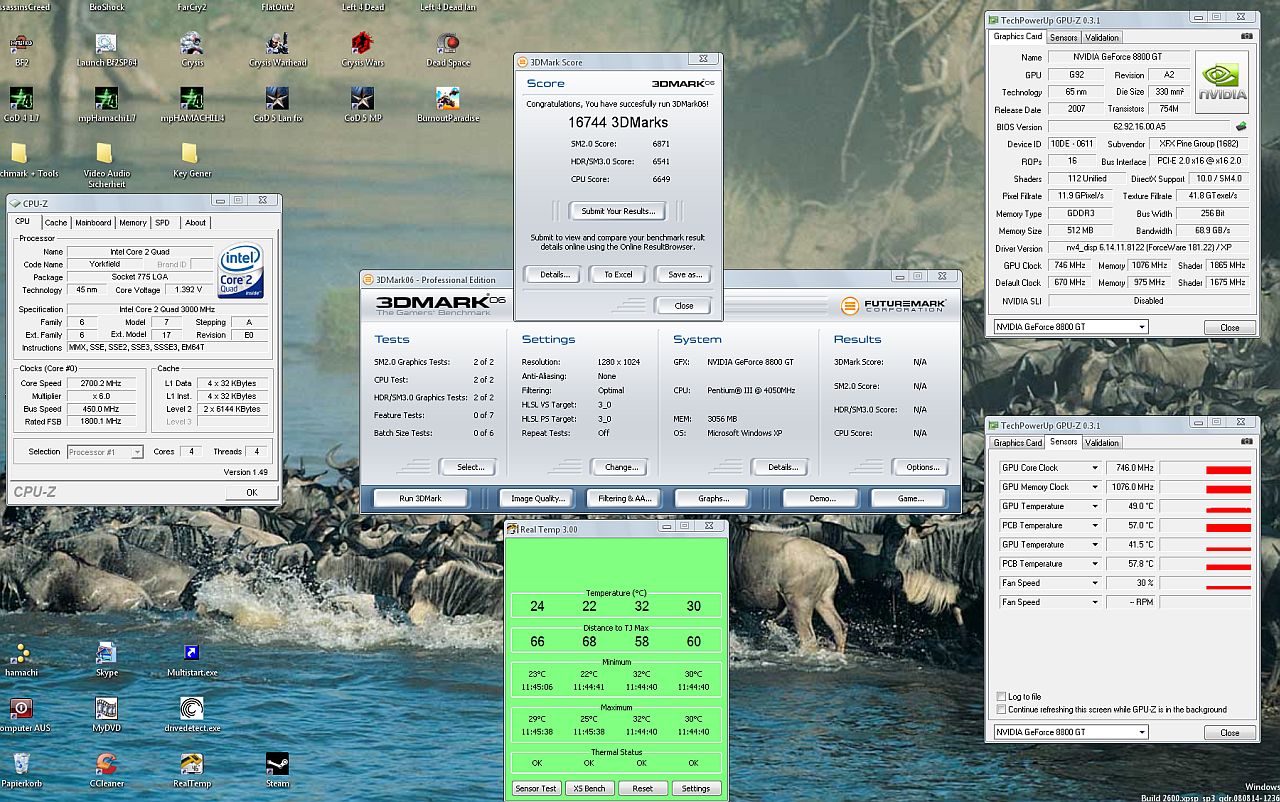Screen dimensions: 1280x802
Task: Open the Steam desktop icon
Action: (277, 771)
